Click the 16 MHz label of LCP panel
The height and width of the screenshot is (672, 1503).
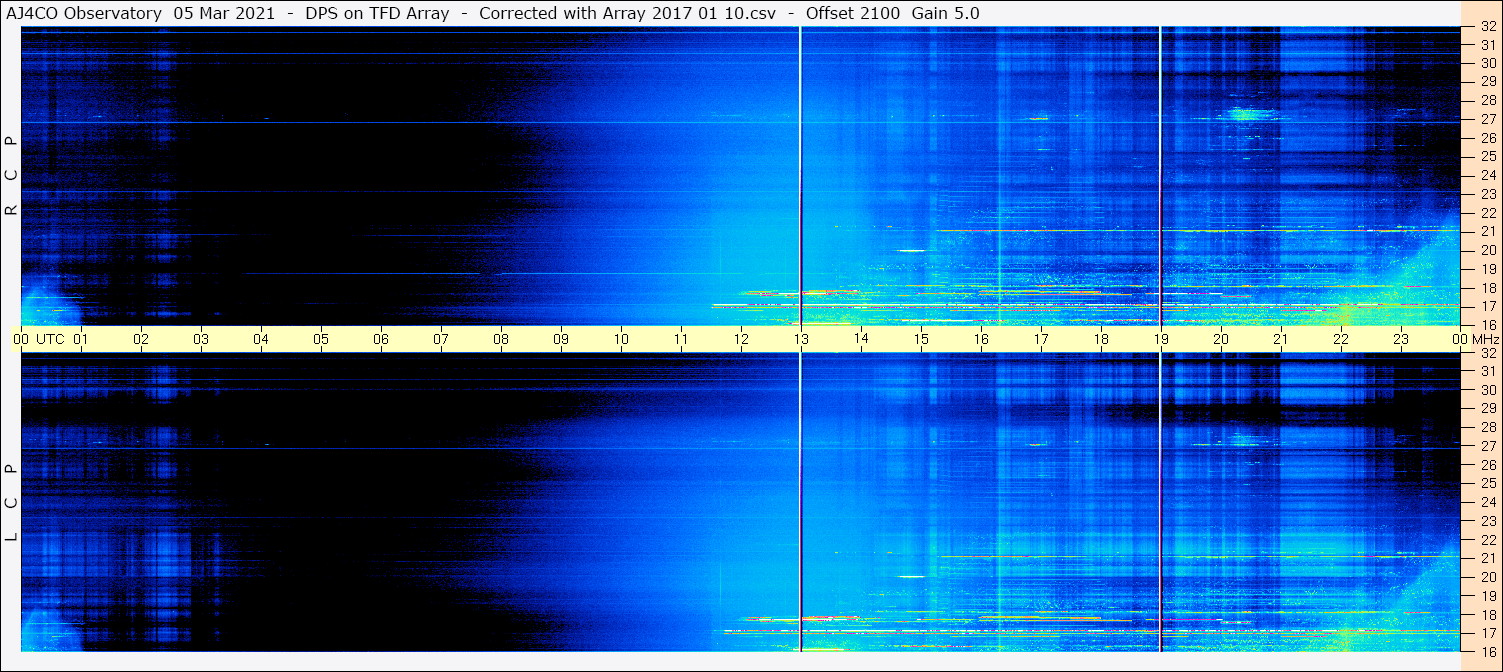click(x=1487, y=651)
